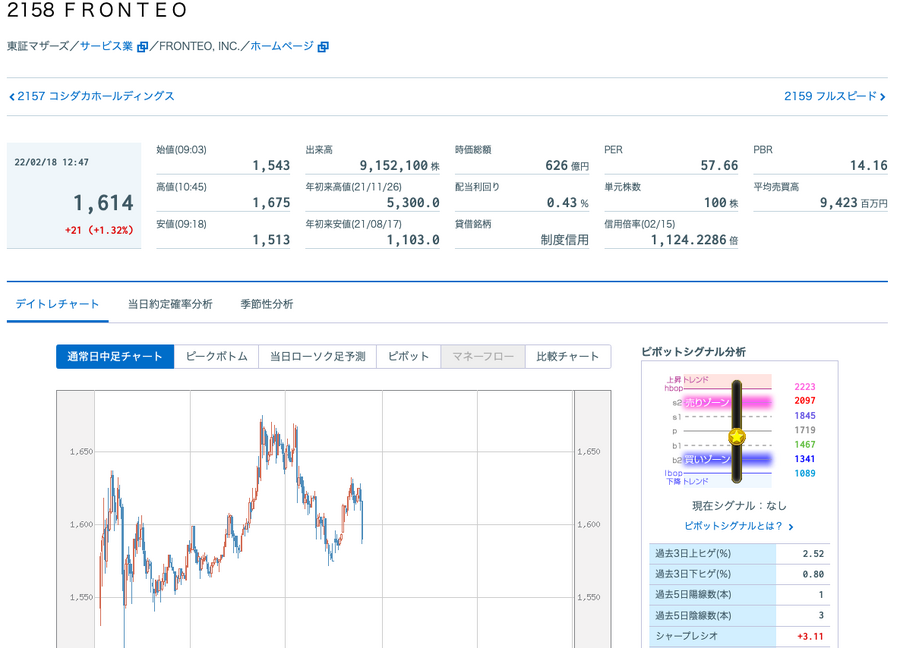Click the gold star pivot marker
Image resolution: width=900 pixels, height=648 pixels.
coord(736,437)
